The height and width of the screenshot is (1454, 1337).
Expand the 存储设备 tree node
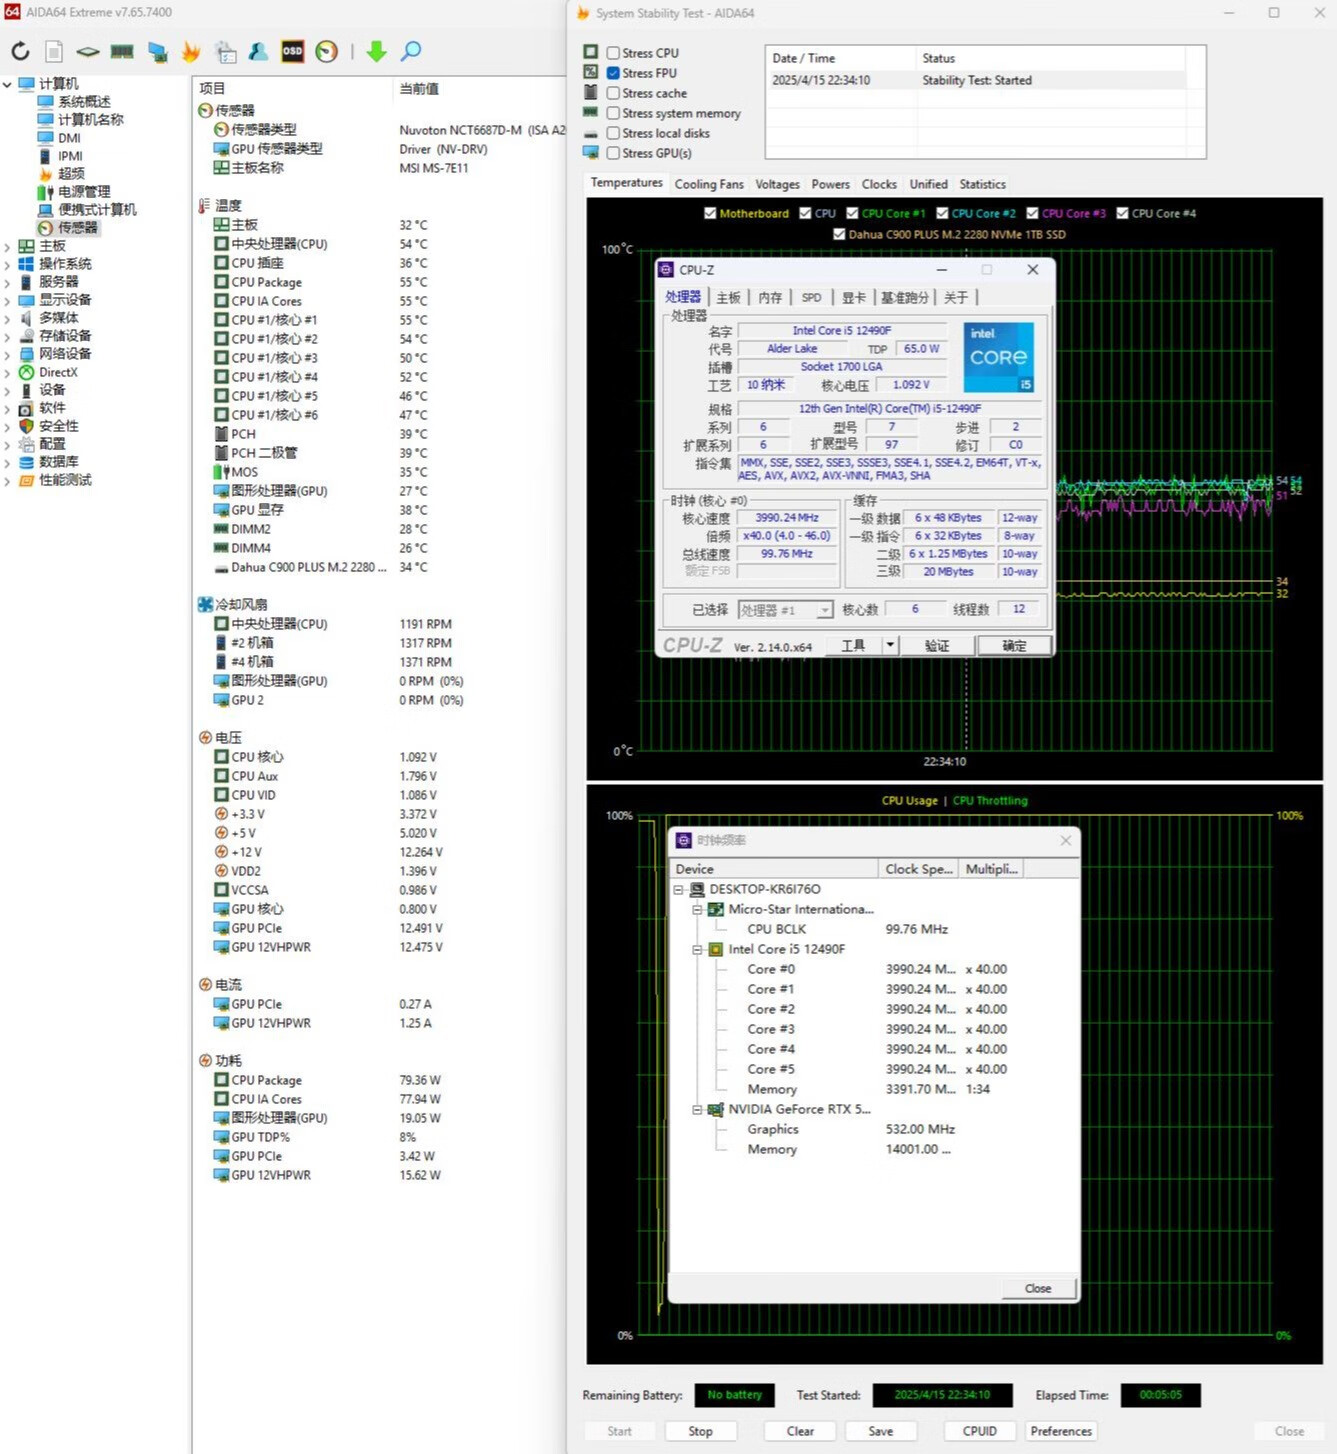point(7,336)
